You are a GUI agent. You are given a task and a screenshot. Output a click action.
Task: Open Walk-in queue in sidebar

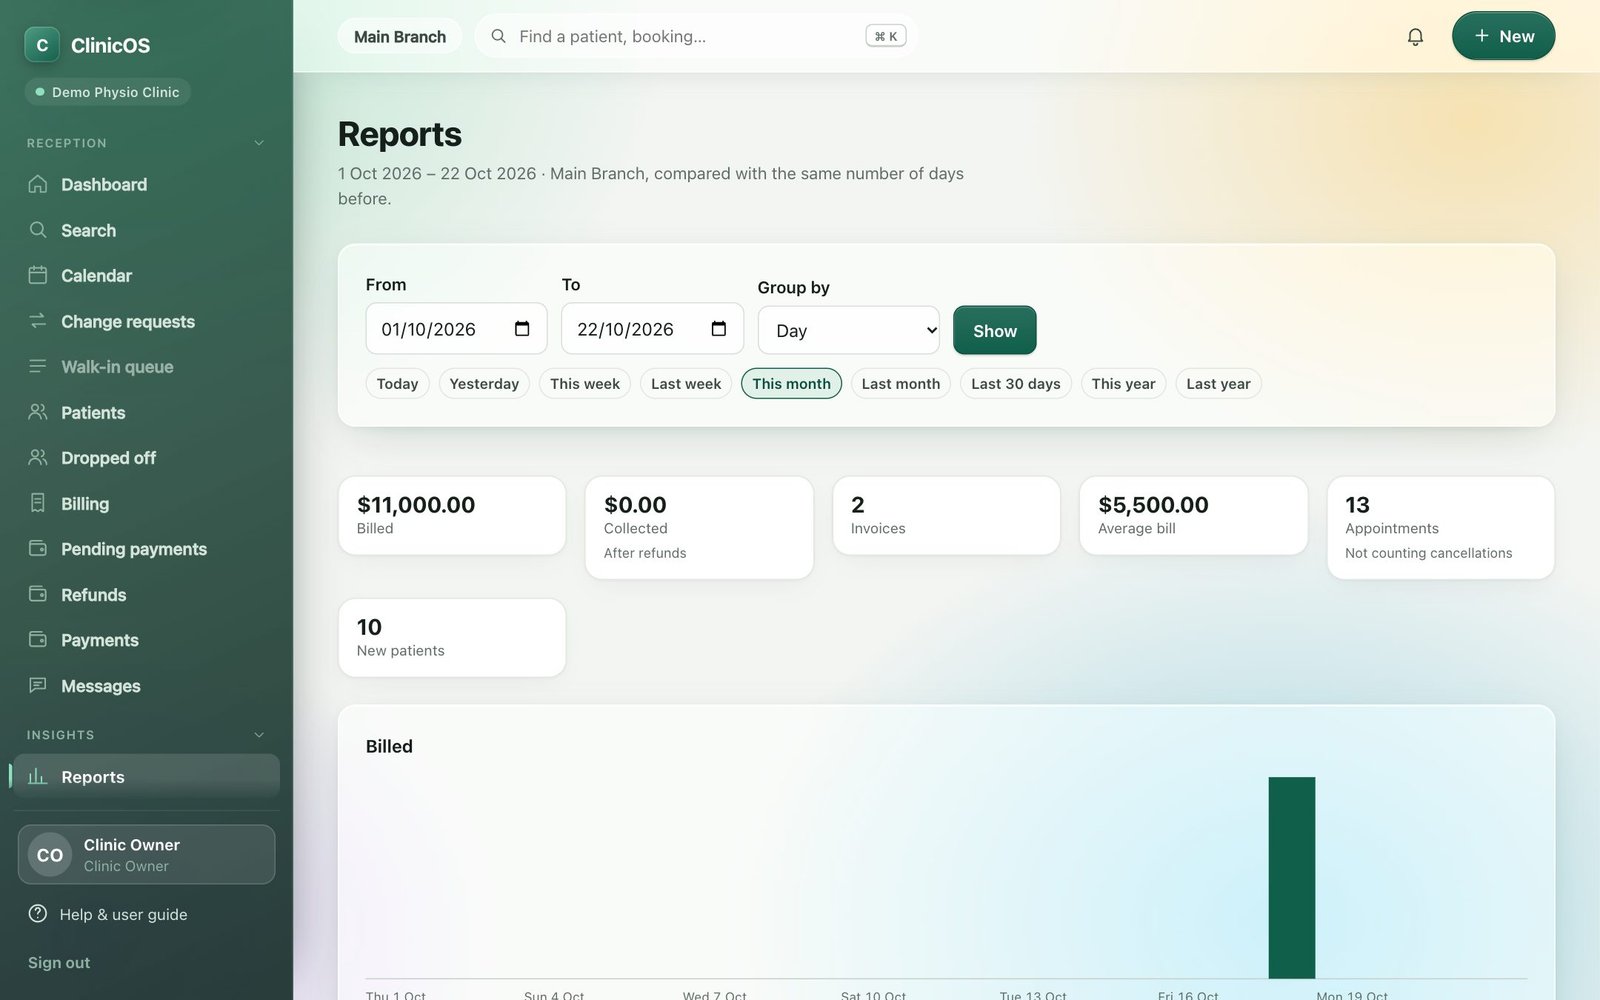pos(146,366)
